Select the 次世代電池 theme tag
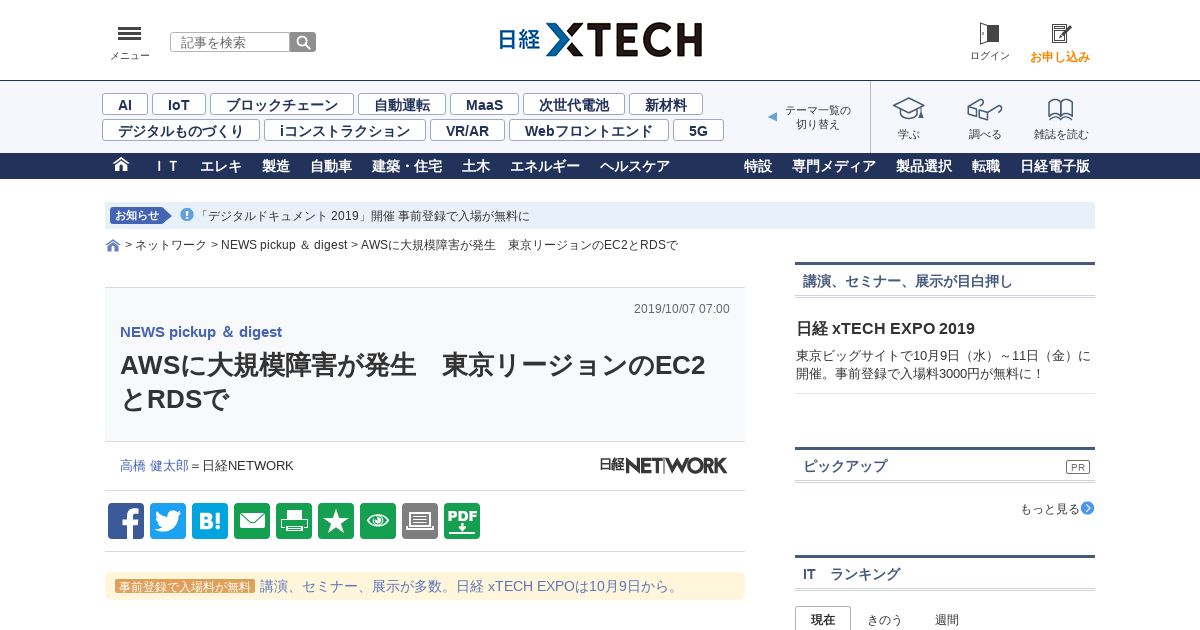The image size is (1200, 630). pyautogui.click(x=574, y=104)
